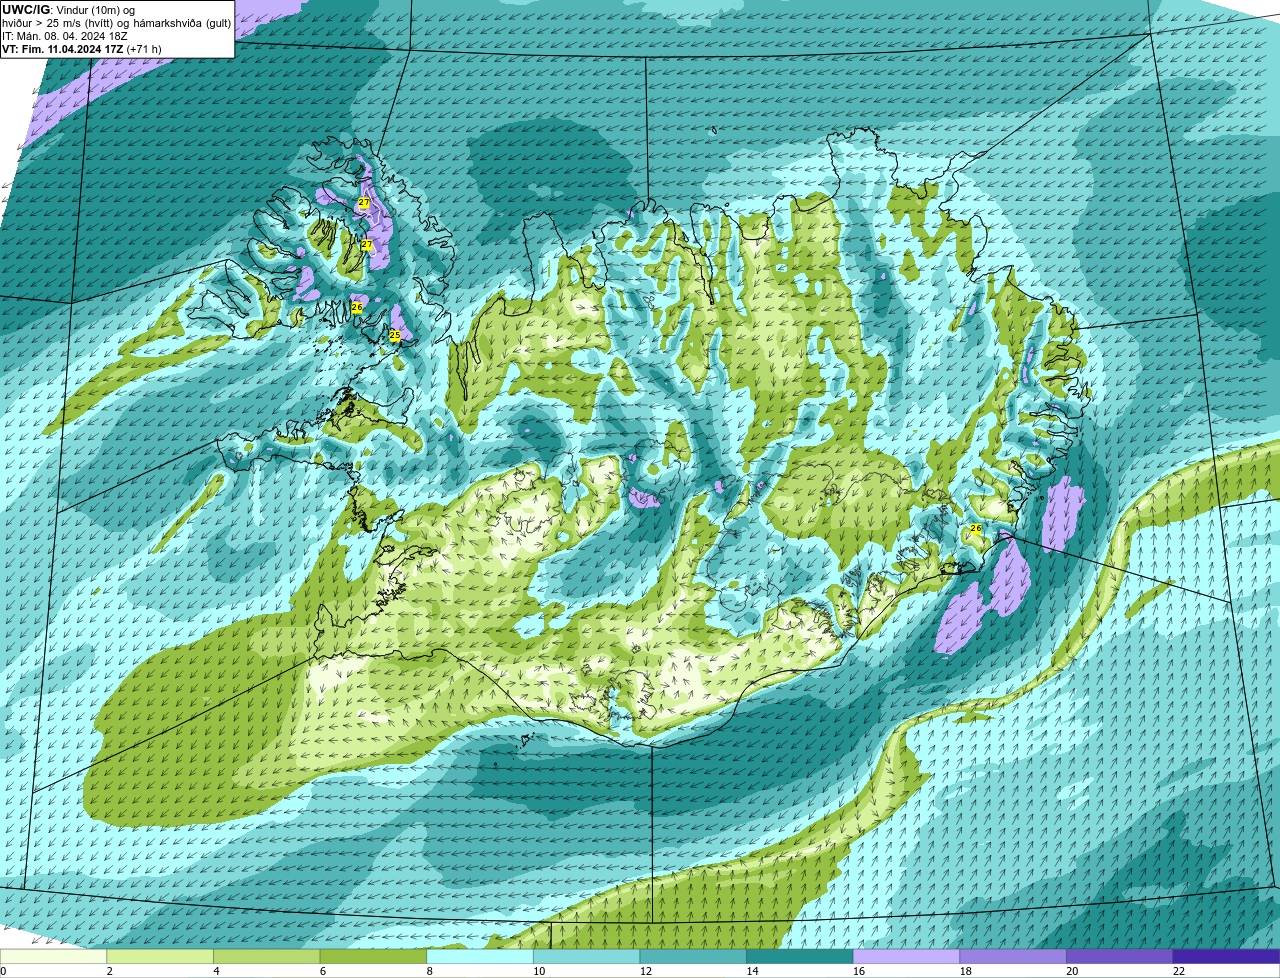Select the 4–6 m/s green legend swatch
This screenshot has height=978, width=1280.
pyautogui.click(x=267, y=956)
